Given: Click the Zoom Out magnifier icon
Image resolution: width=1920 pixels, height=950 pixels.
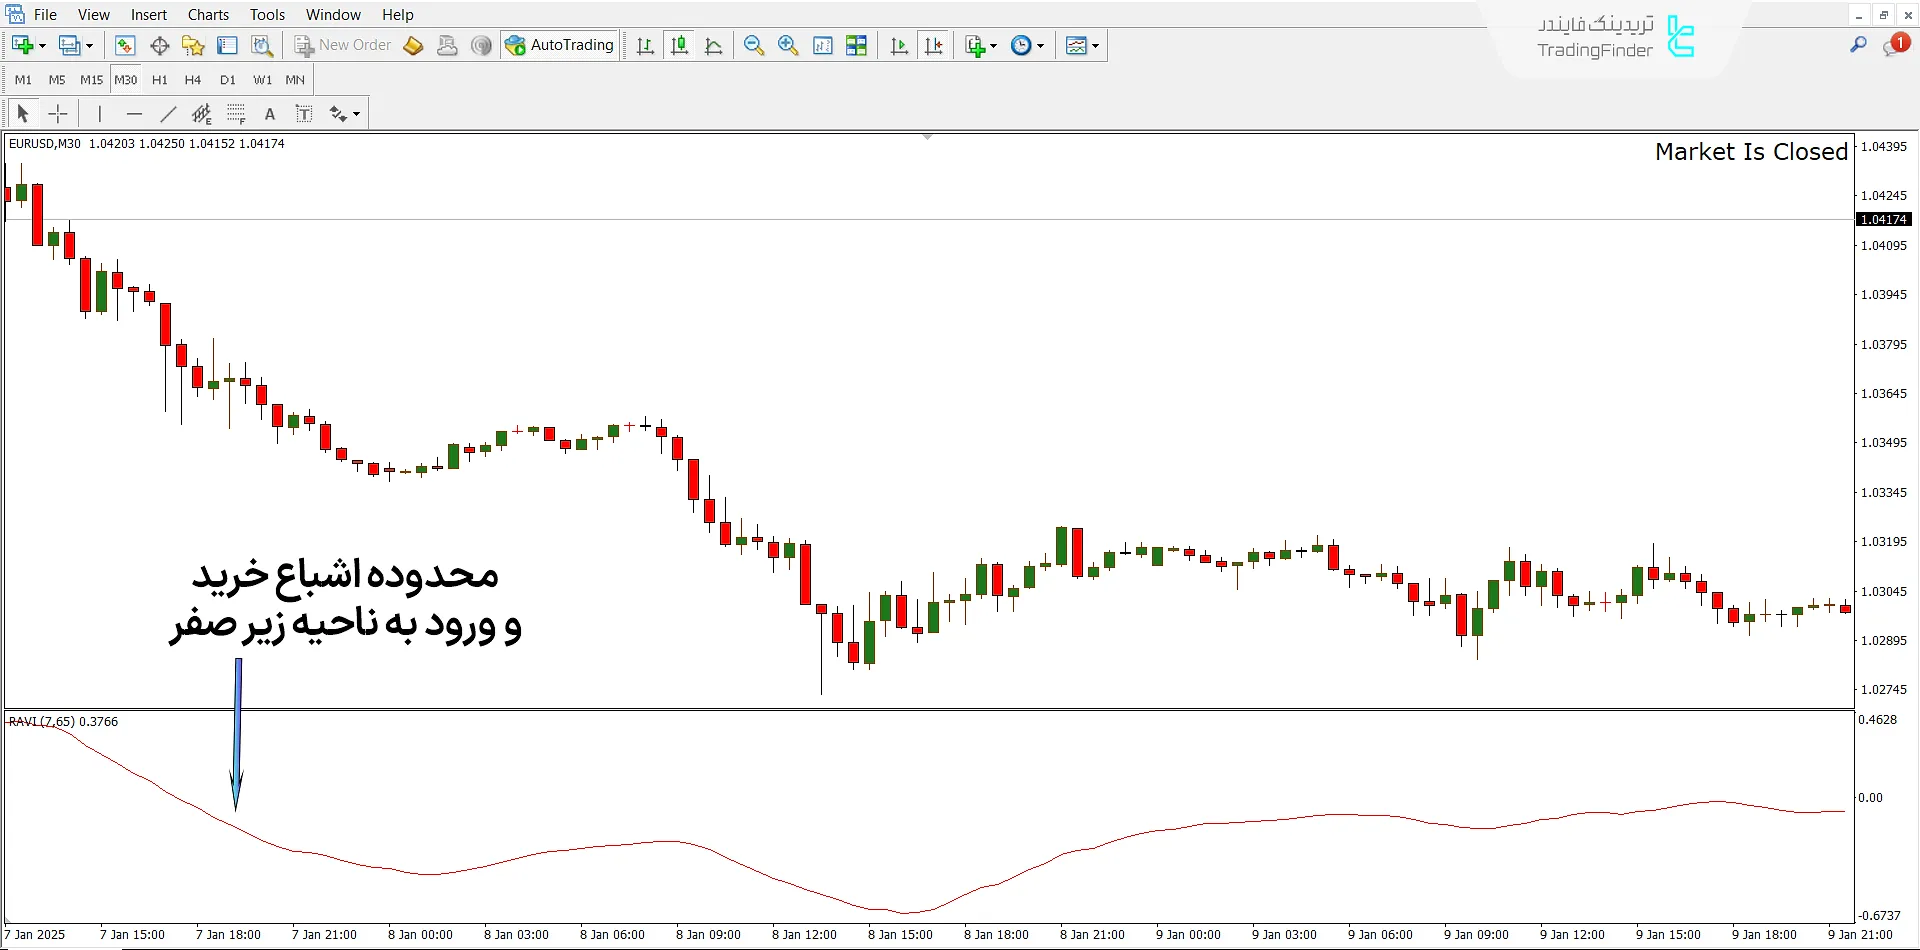Looking at the screenshot, I should [x=754, y=45].
